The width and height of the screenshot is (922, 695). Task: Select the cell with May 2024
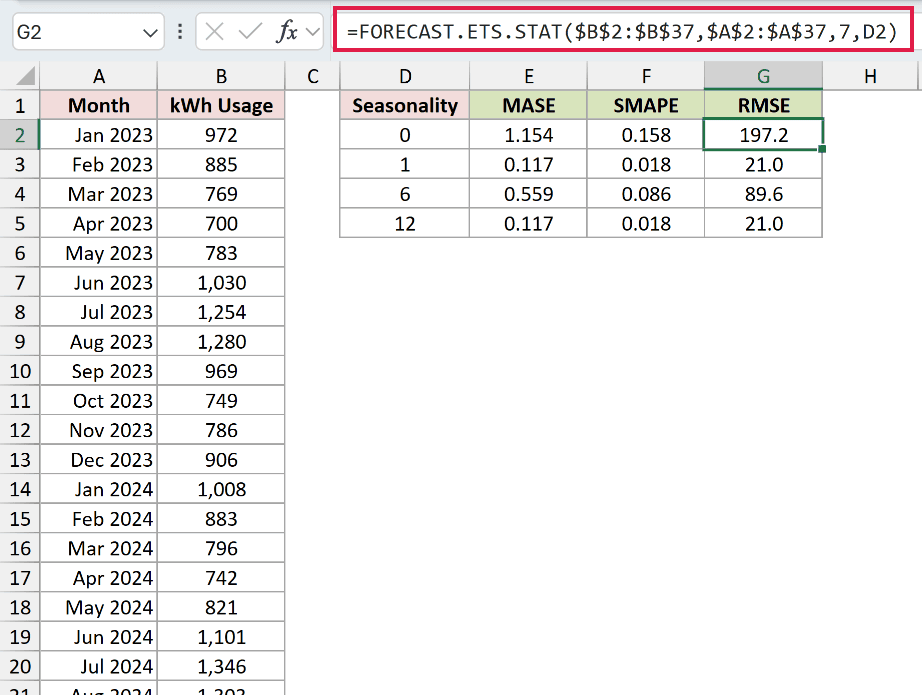click(x=99, y=607)
